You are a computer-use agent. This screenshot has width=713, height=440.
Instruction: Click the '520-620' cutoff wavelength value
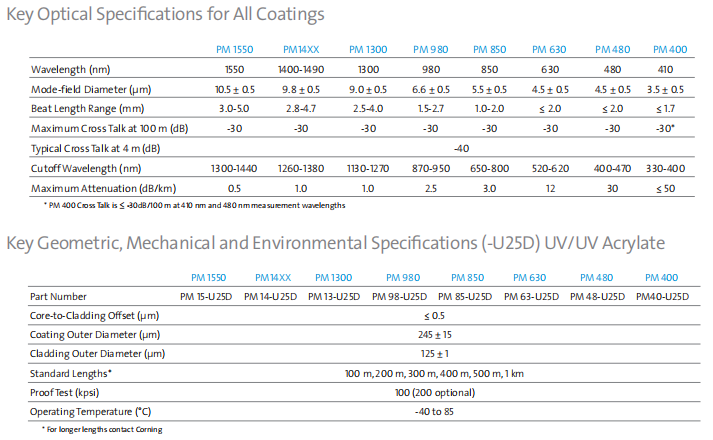(x=551, y=169)
